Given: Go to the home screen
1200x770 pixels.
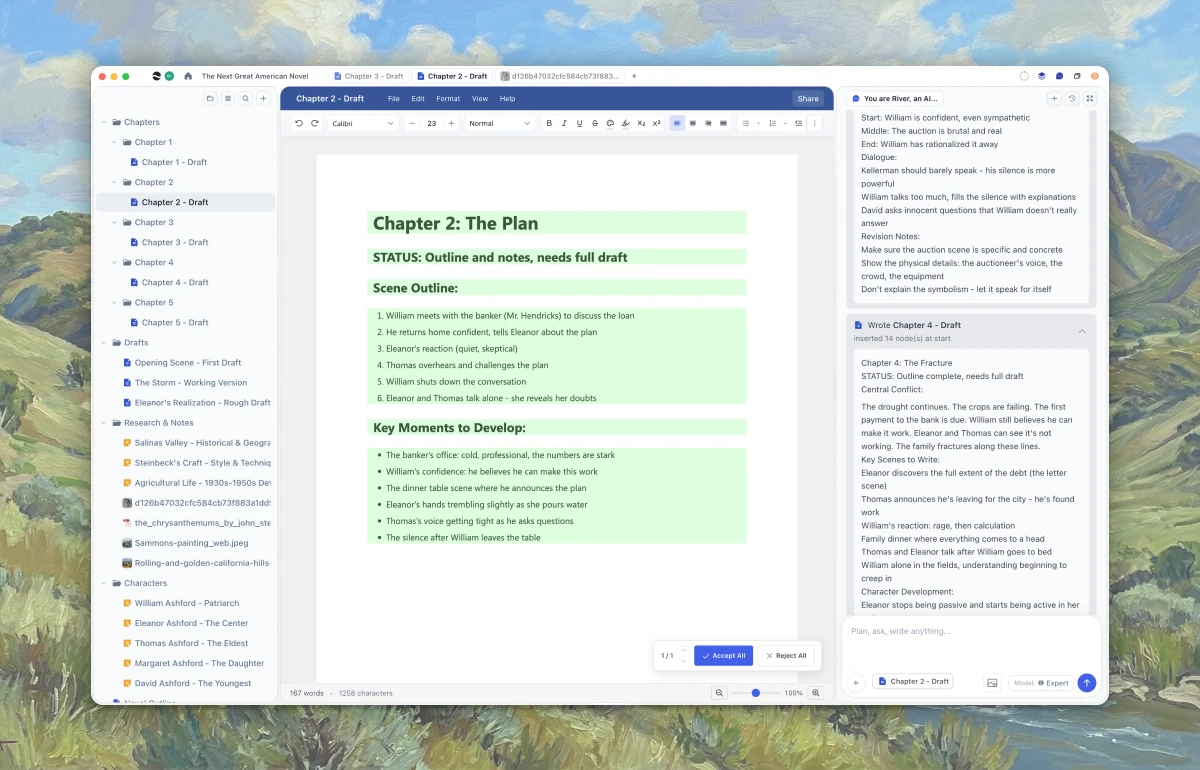Looking at the screenshot, I should (x=188, y=76).
